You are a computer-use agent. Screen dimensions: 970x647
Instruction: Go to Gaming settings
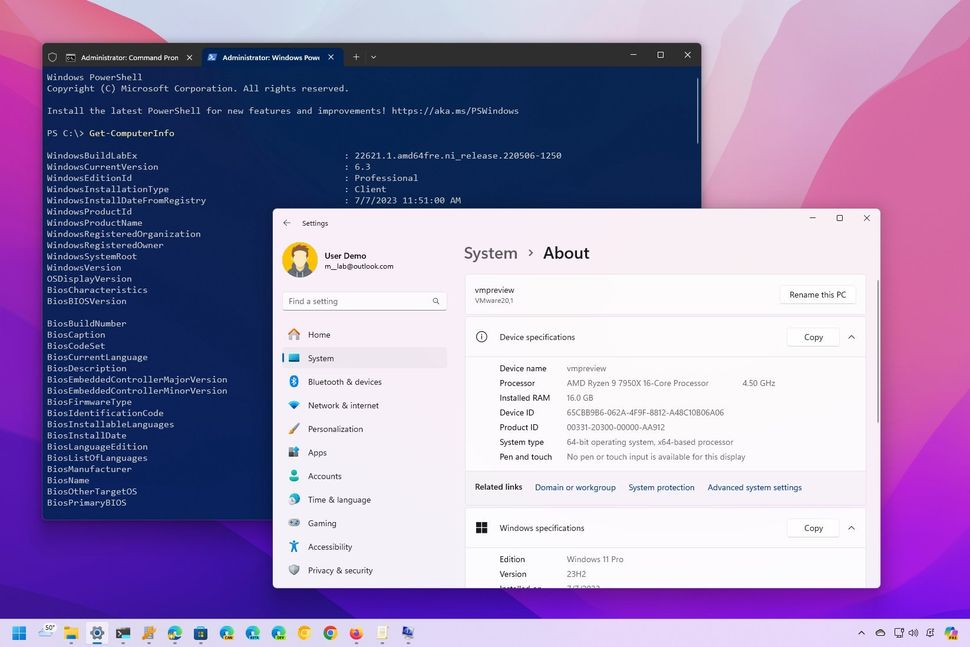pos(322,523)
